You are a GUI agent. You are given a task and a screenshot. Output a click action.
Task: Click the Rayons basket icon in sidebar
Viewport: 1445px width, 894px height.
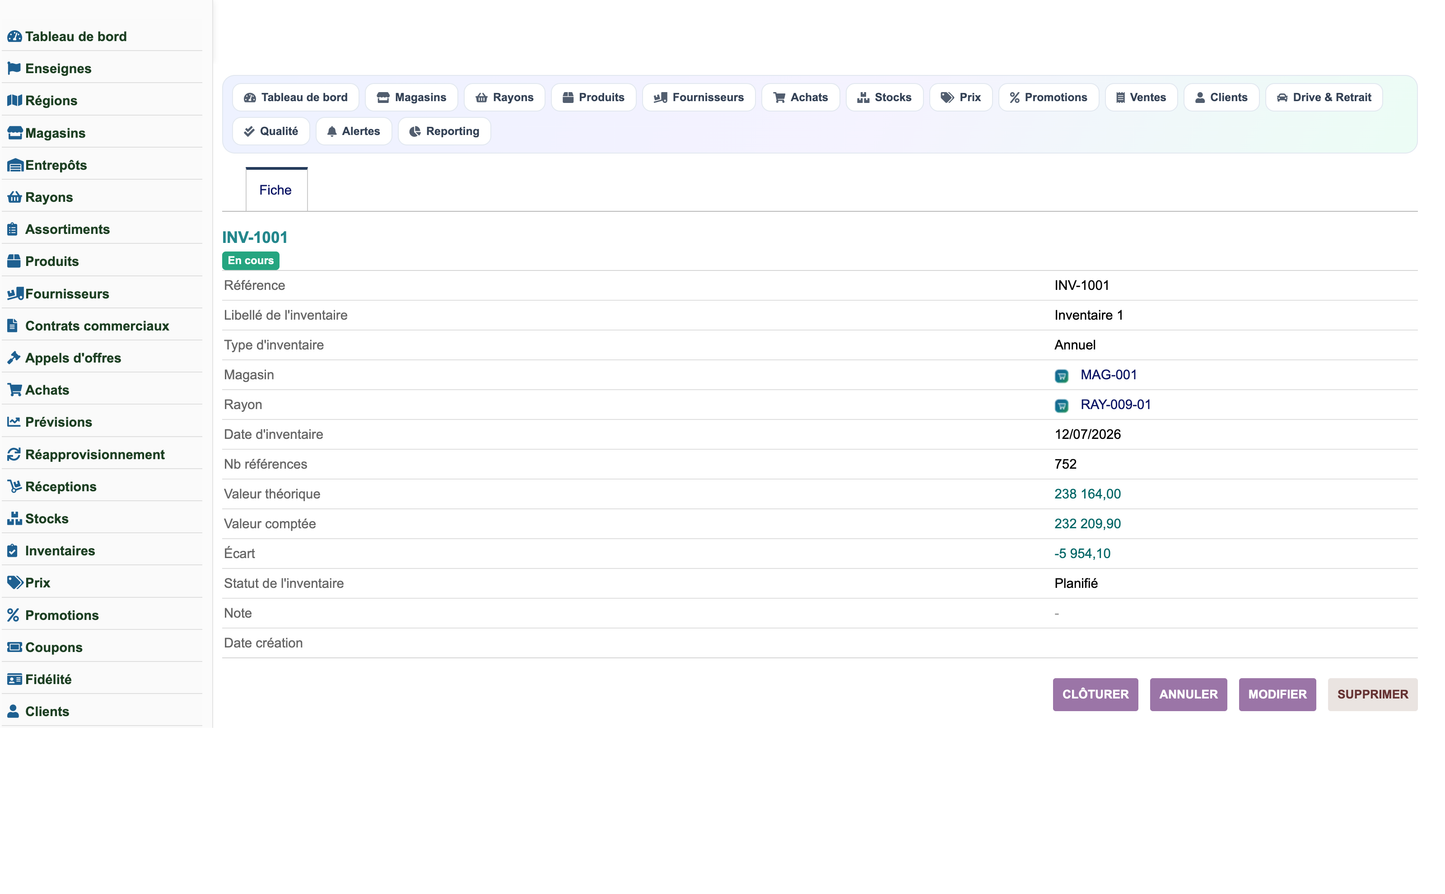pos(14,197)
